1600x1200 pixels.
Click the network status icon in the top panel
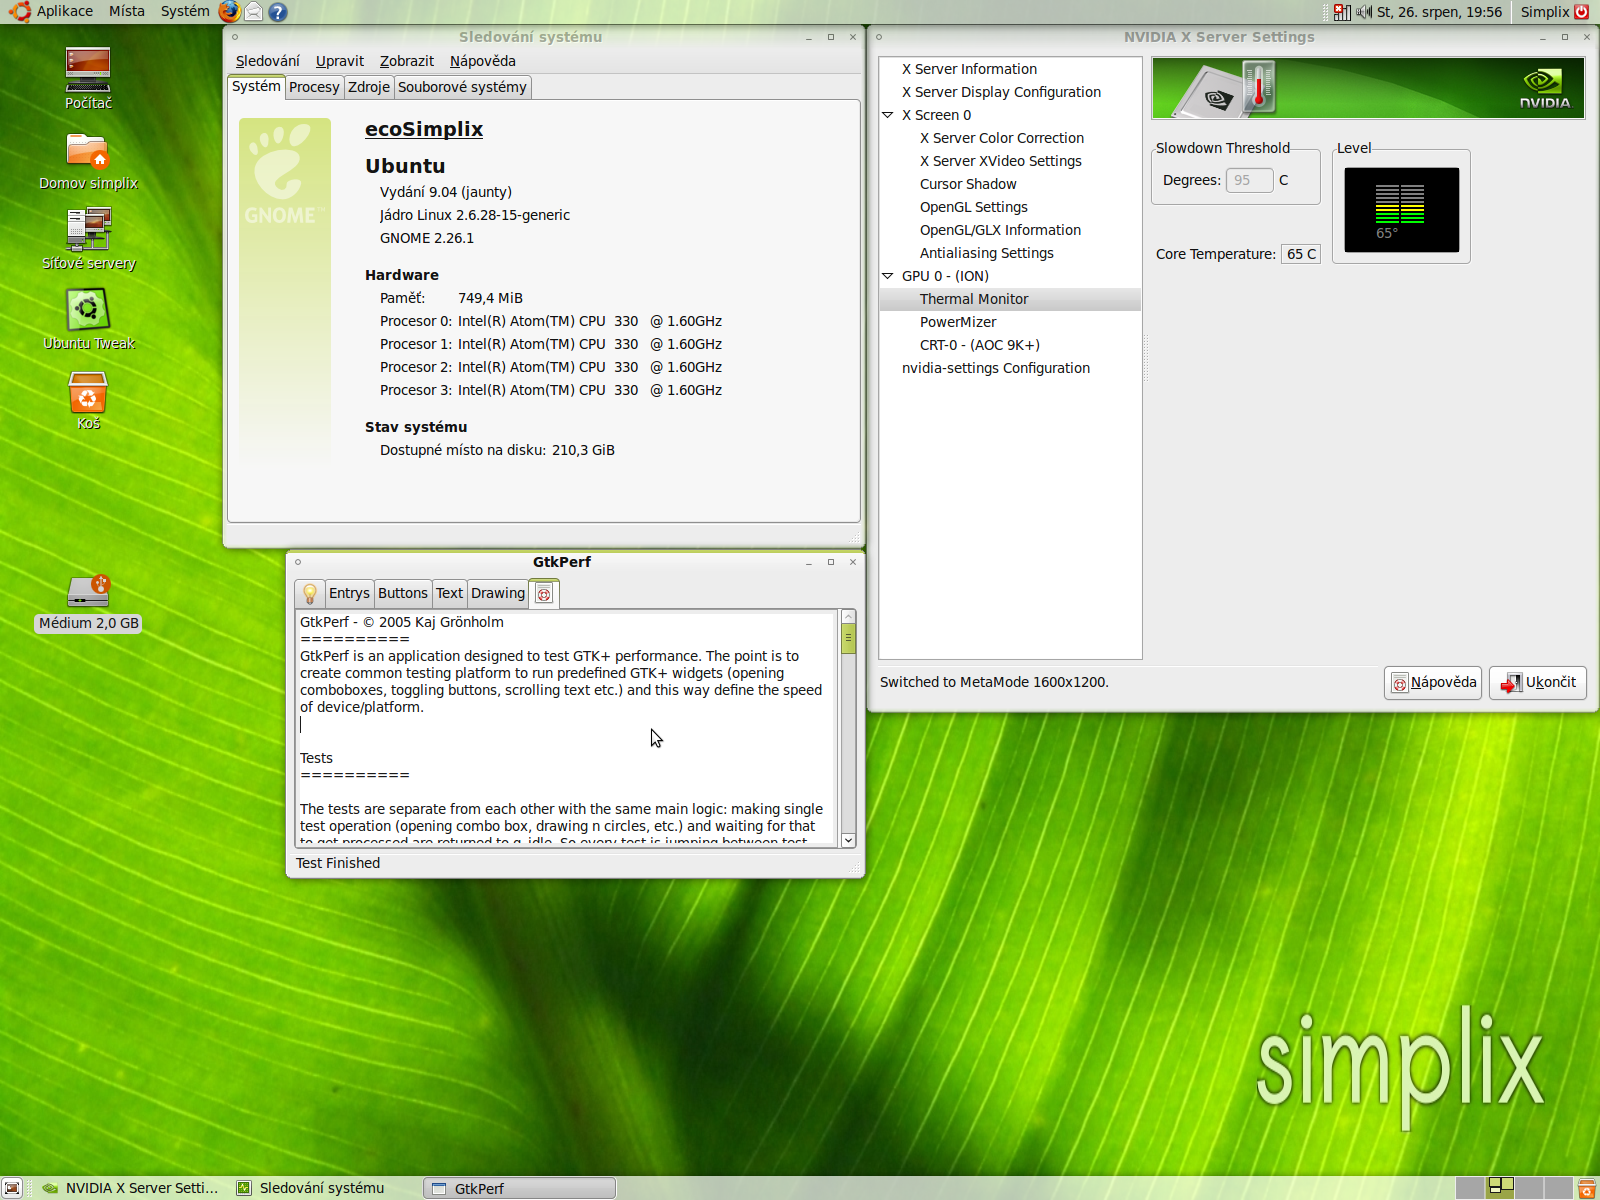pyautogui.click(x=1342, y=12)
